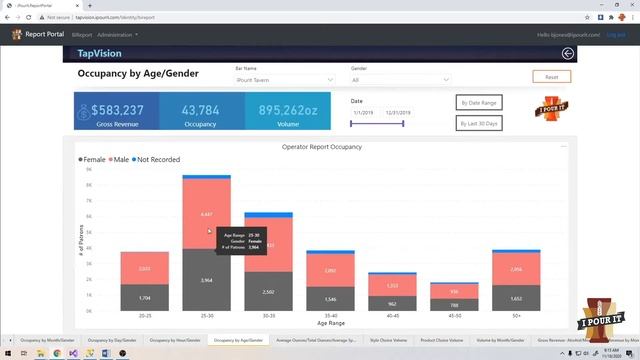Open the Chrome three-dot menu

[633, 17]
